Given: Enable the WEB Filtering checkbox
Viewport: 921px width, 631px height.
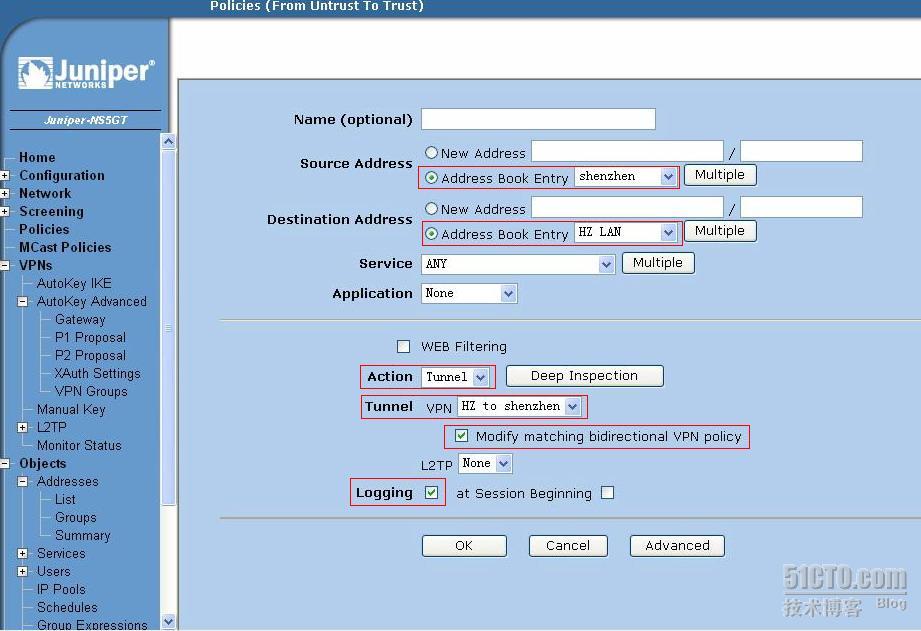Looking at the screenshot, I should (404, 347).
